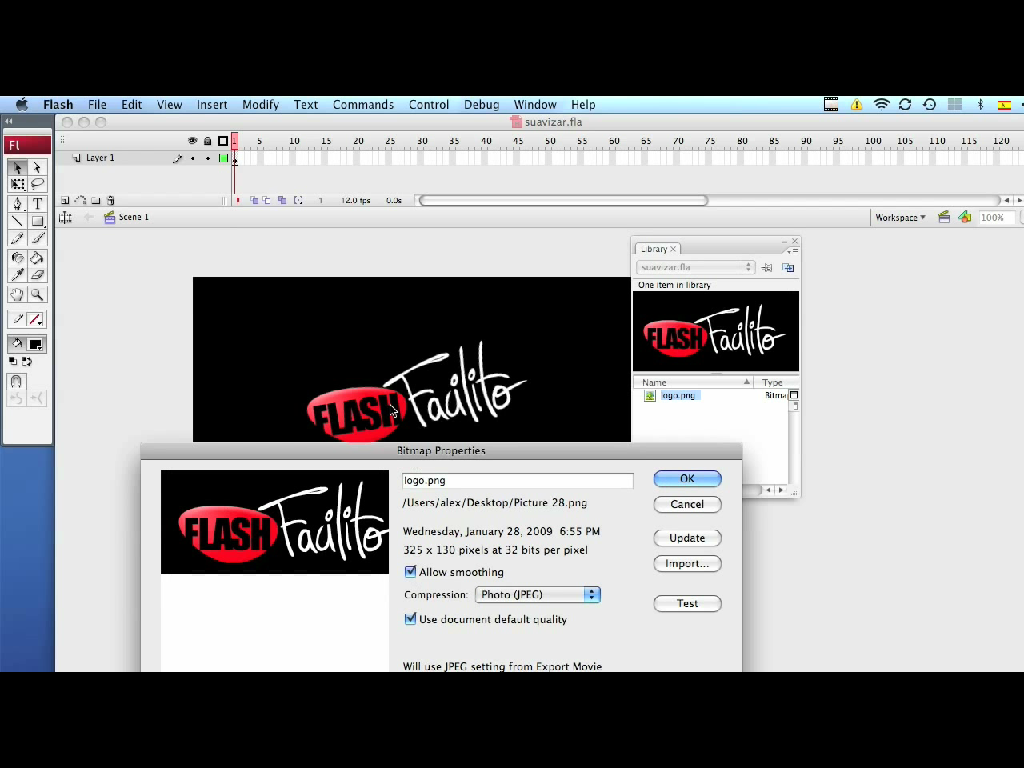Pick the Pencil tool
1024x768 pixels.
click(17, 239)
